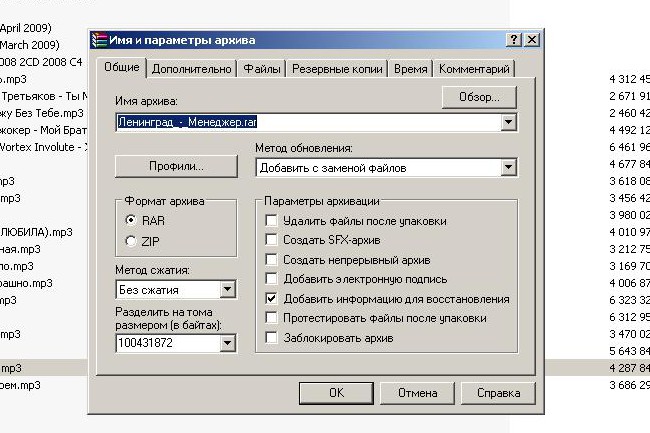Click file row ending рашно.mp3 behind dialog
The height and width of the screenshot is (433, 650).
point(26,283)
